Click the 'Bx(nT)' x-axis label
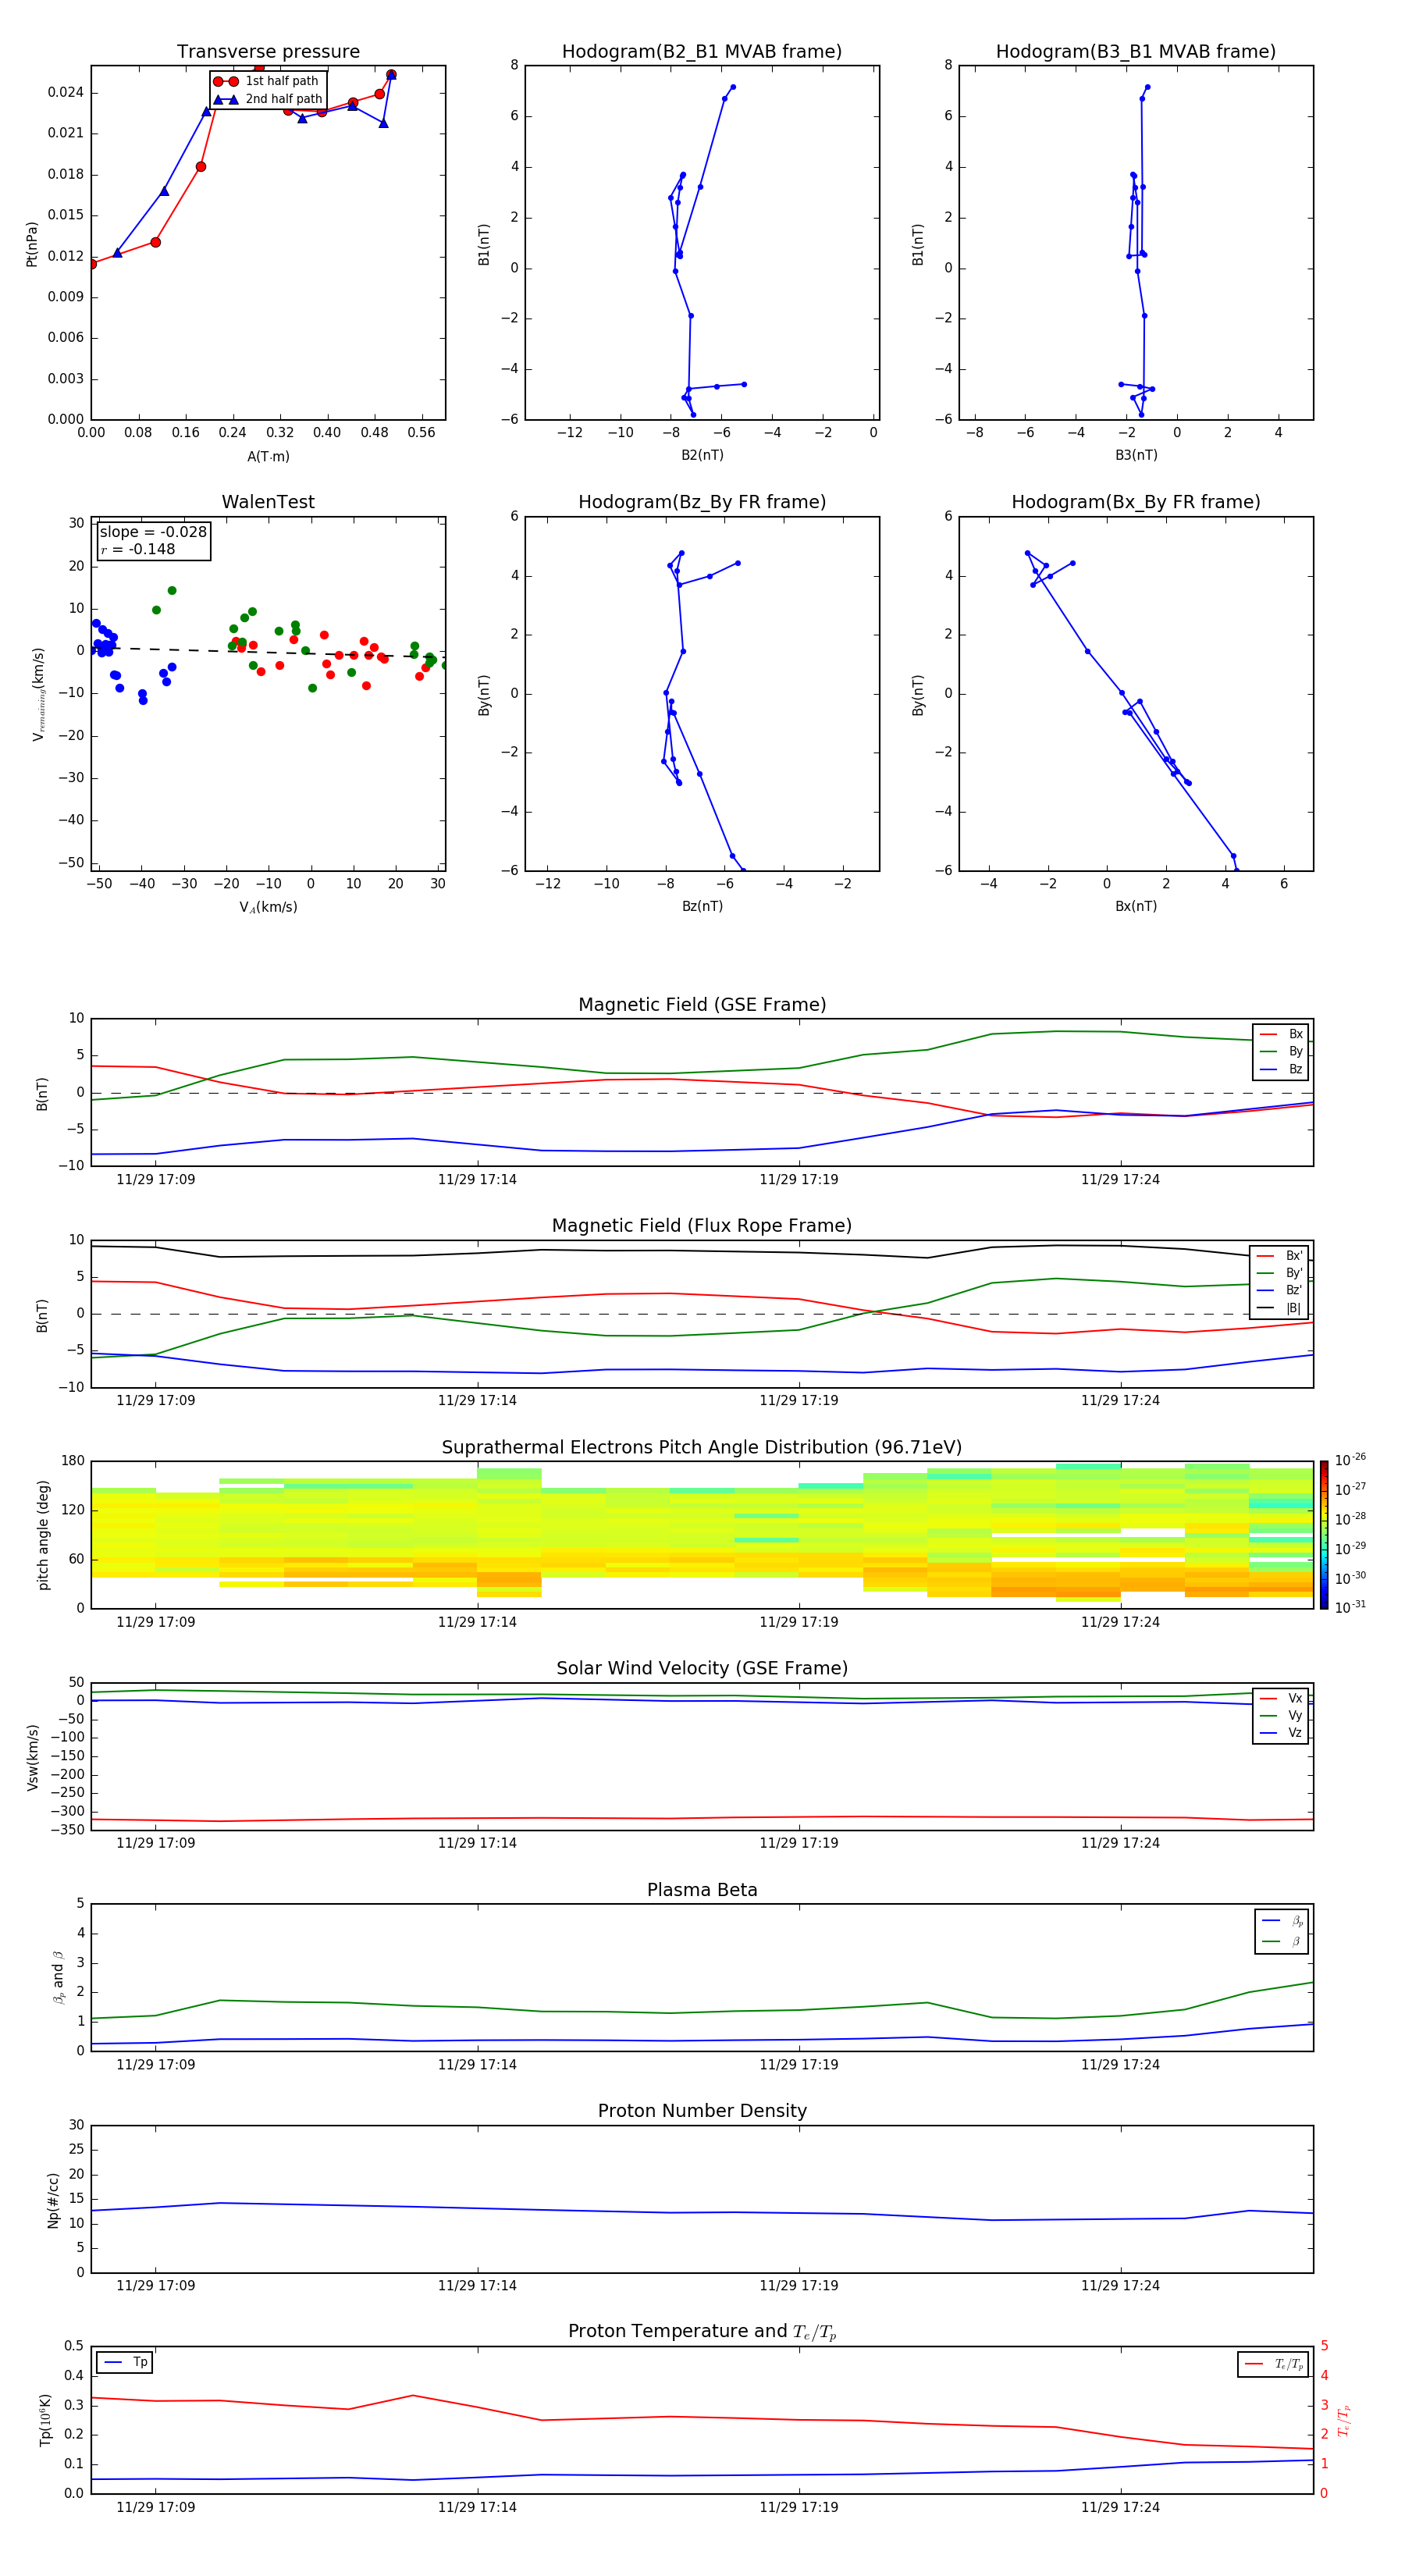Viewport: 1405px width, 2576px height. tap(1136, 907)
